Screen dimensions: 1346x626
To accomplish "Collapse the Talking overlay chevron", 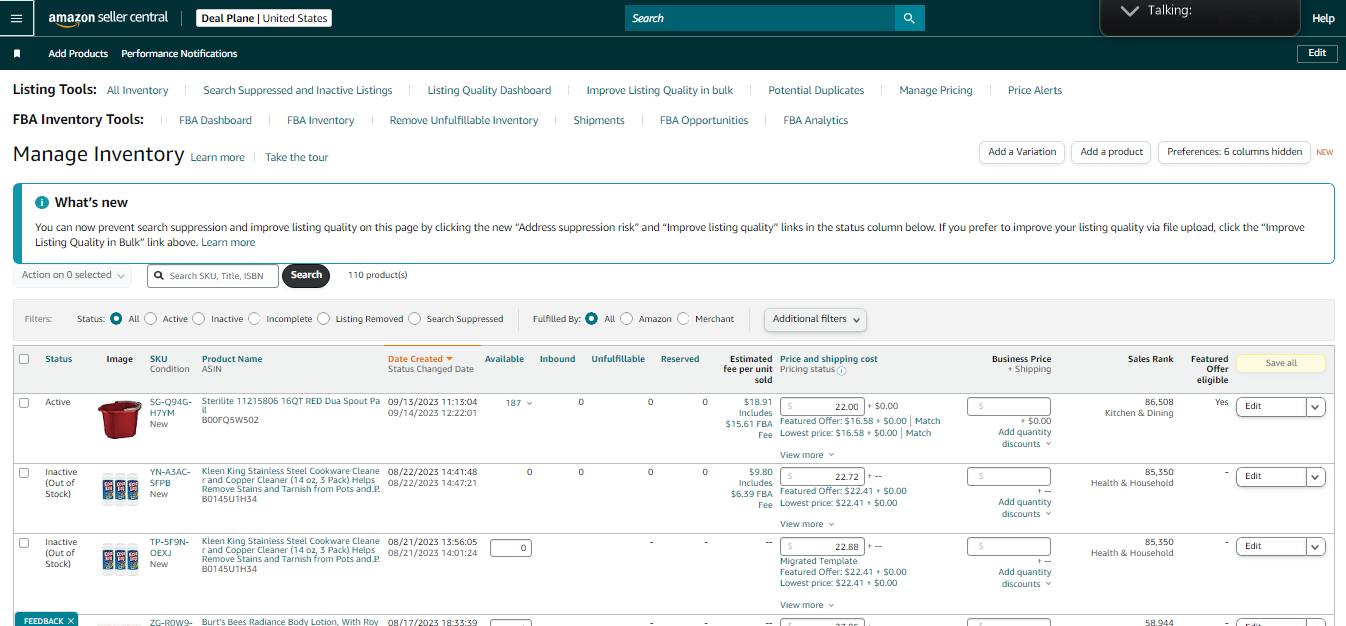I will [x=1129, y=11].
